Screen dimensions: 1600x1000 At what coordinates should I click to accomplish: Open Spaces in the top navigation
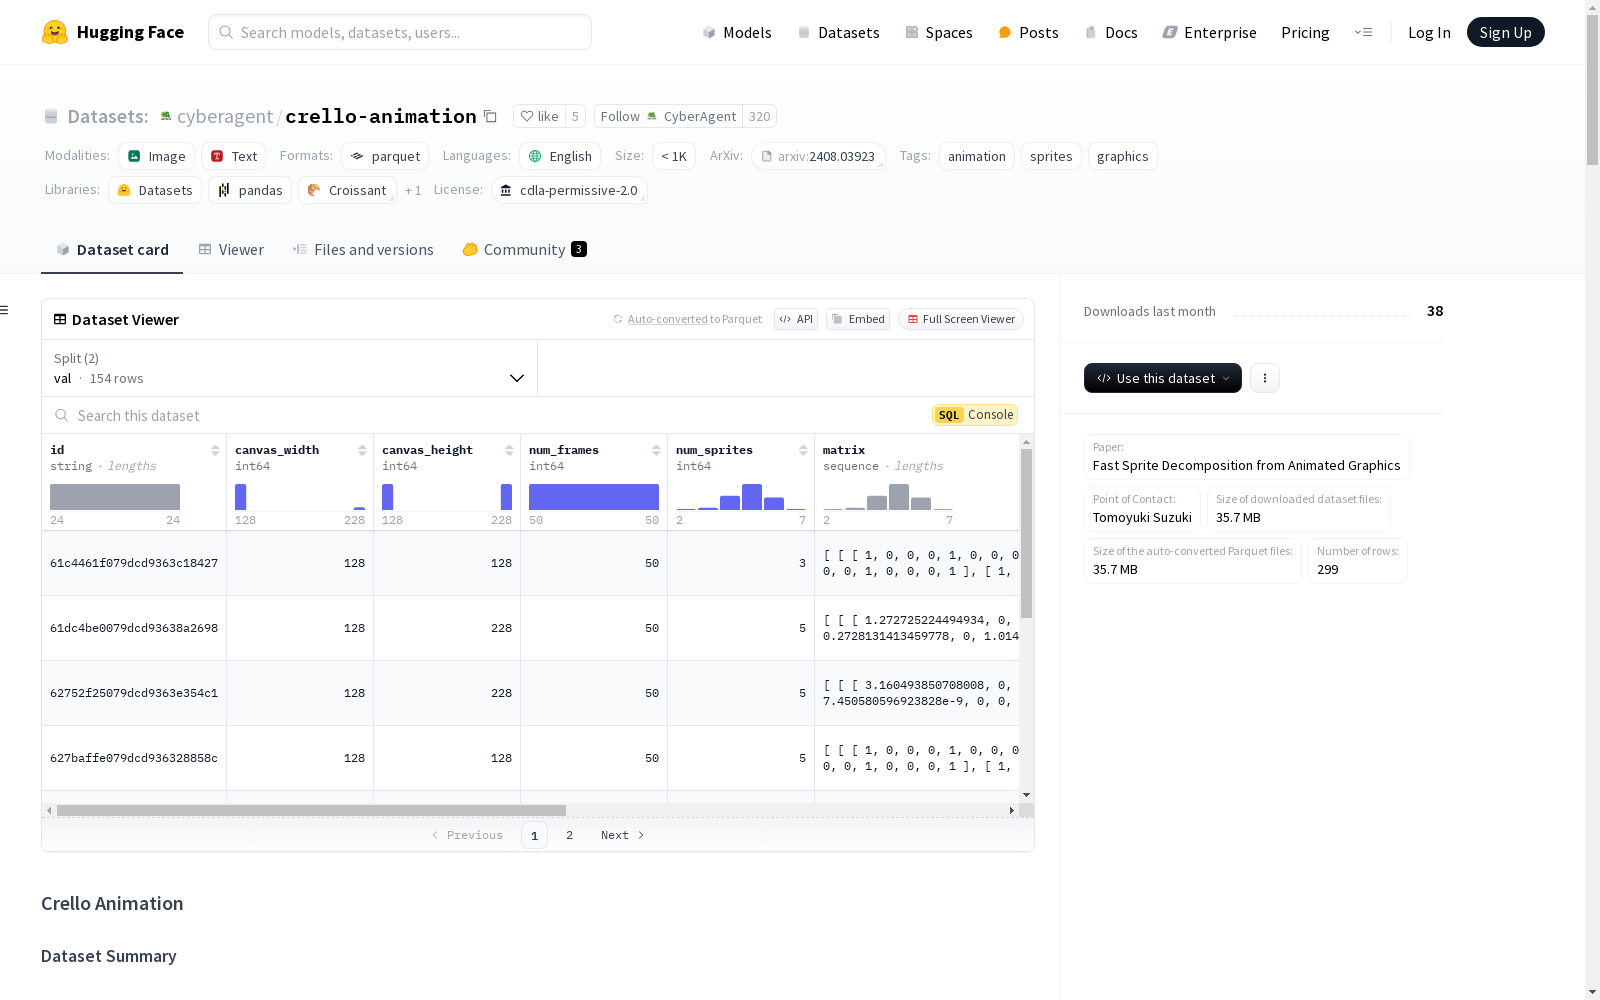[939, 32]
